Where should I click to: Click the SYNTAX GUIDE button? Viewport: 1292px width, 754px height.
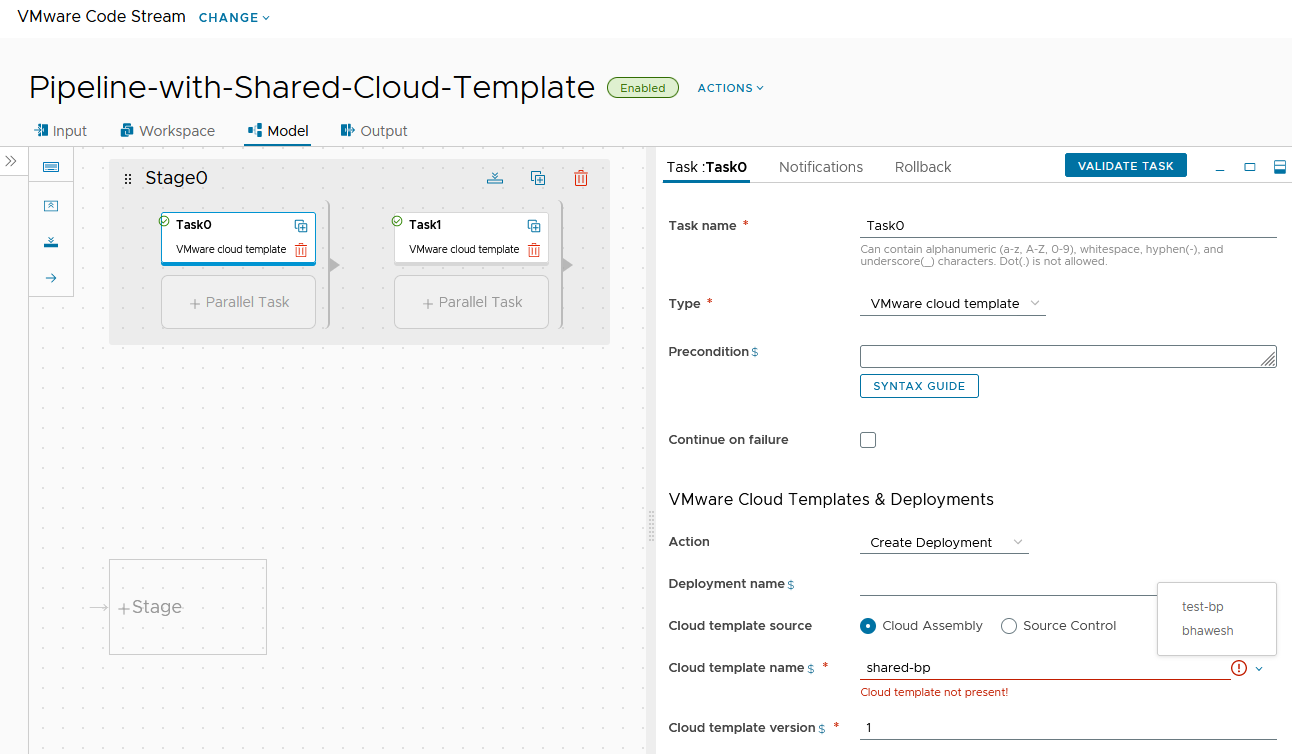coord(919,386)
